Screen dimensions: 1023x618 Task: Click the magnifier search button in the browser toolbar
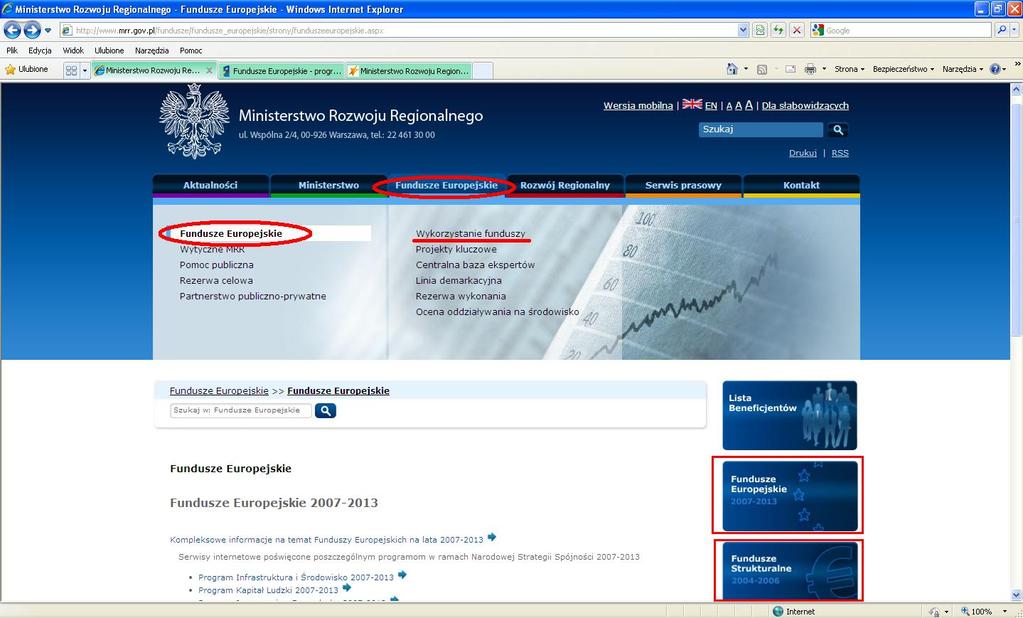1001,30
